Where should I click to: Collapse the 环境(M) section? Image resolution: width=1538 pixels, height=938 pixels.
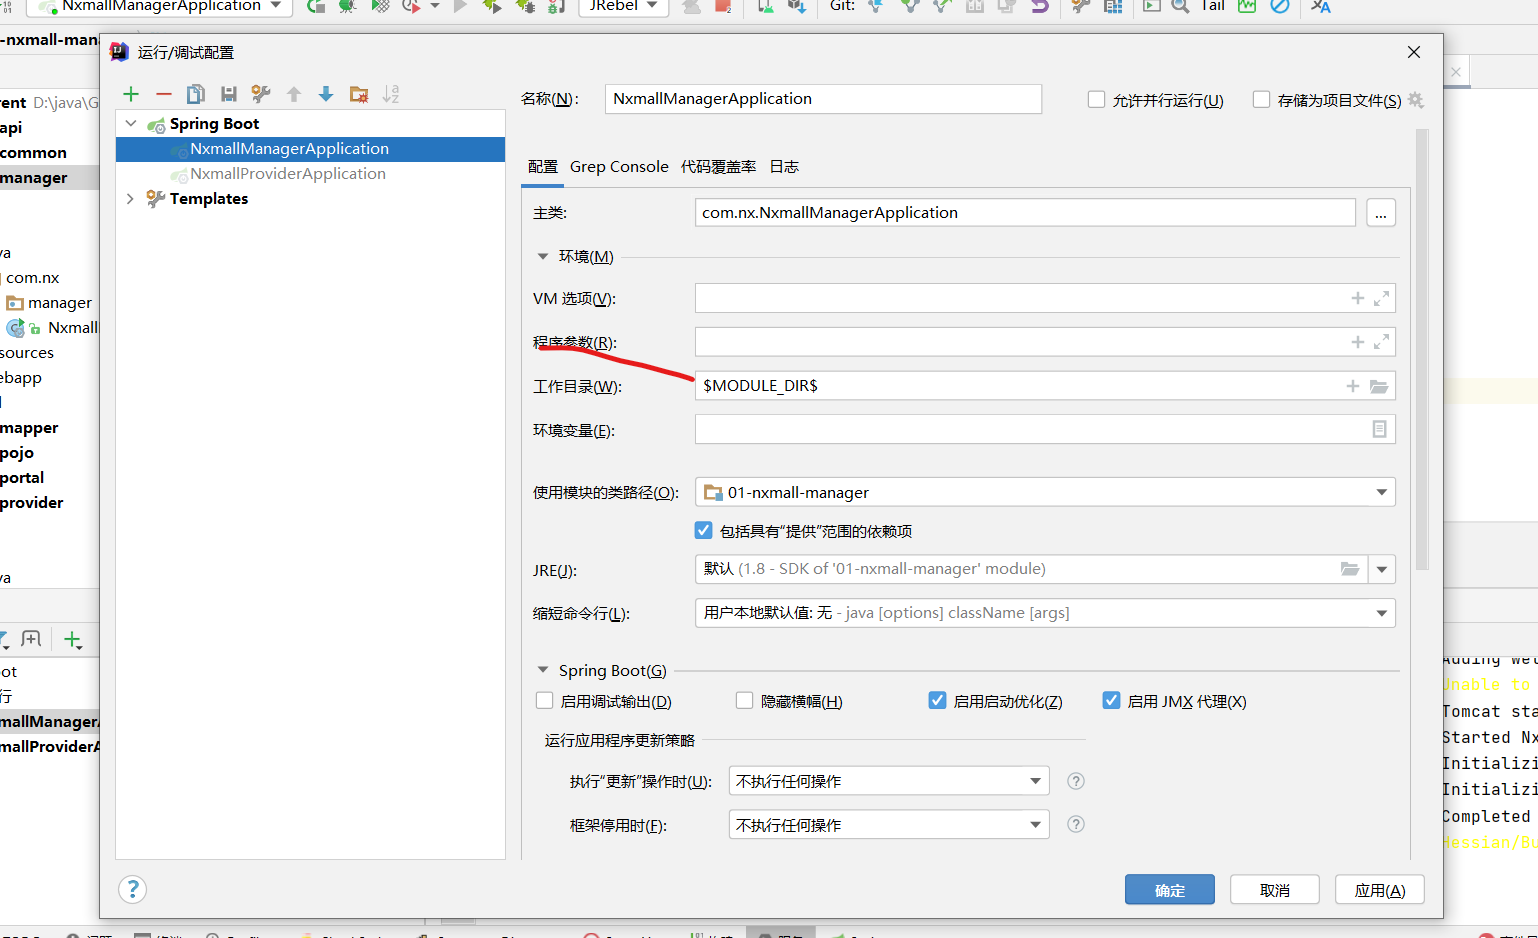543,256
